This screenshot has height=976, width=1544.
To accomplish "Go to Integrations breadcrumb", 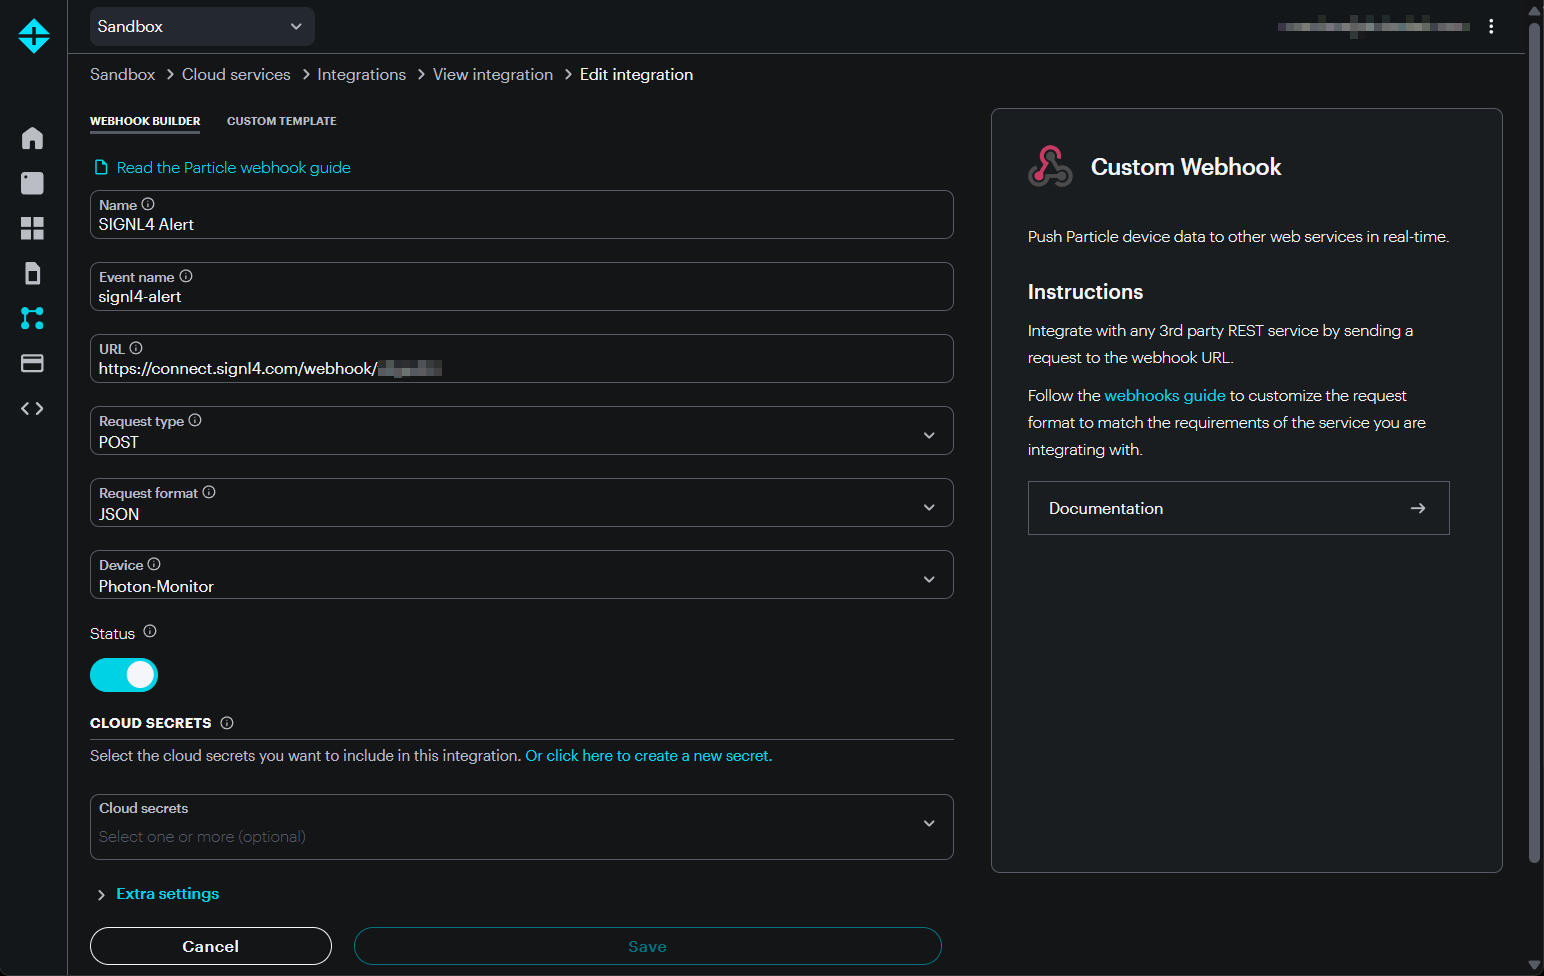I will click(361, 75).
